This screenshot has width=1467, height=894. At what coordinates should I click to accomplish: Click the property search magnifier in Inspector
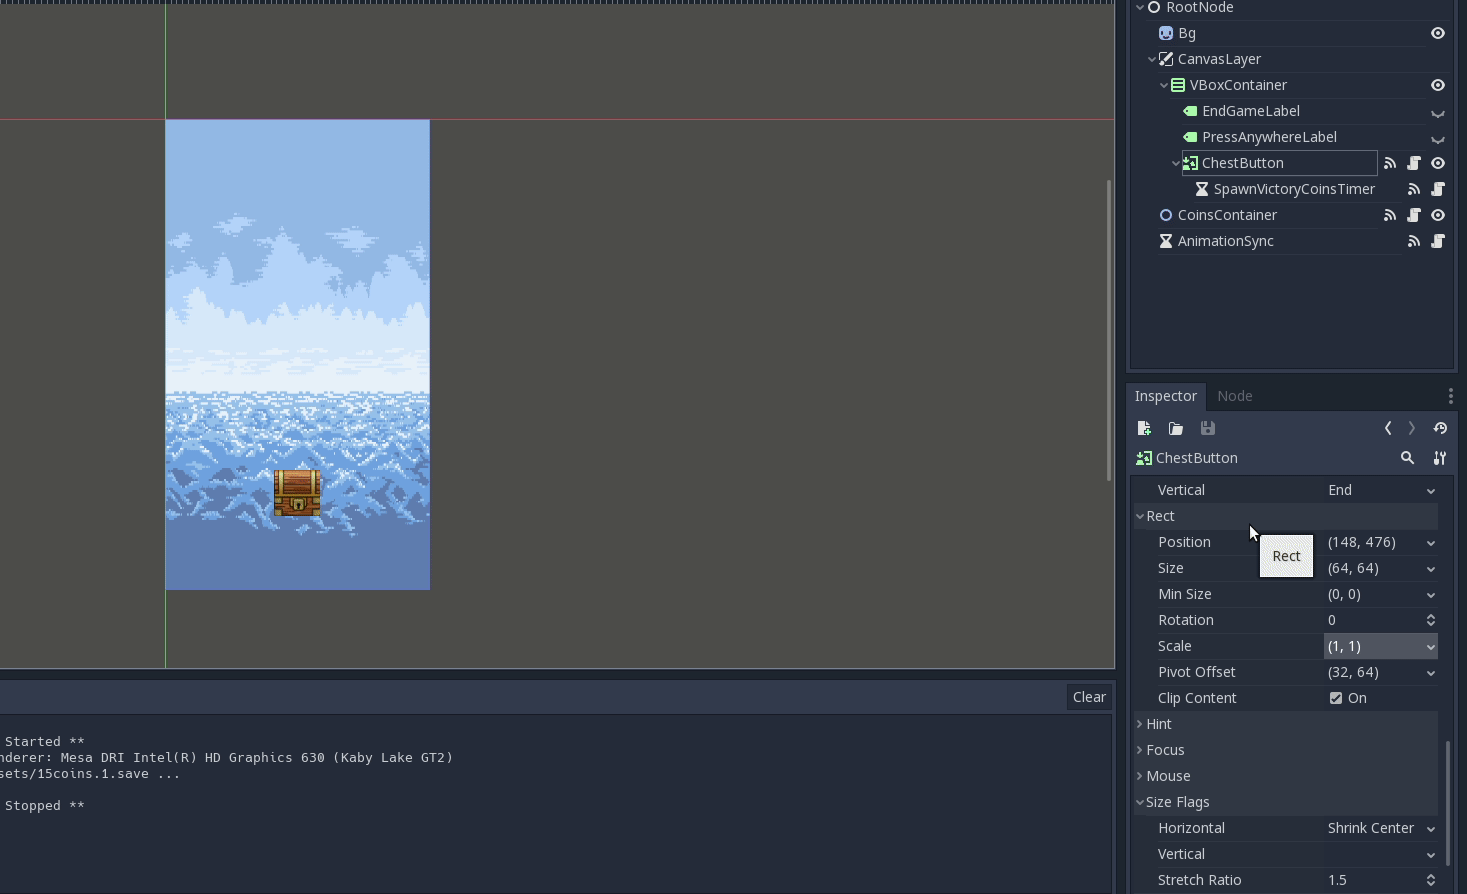pos(1408,457)
